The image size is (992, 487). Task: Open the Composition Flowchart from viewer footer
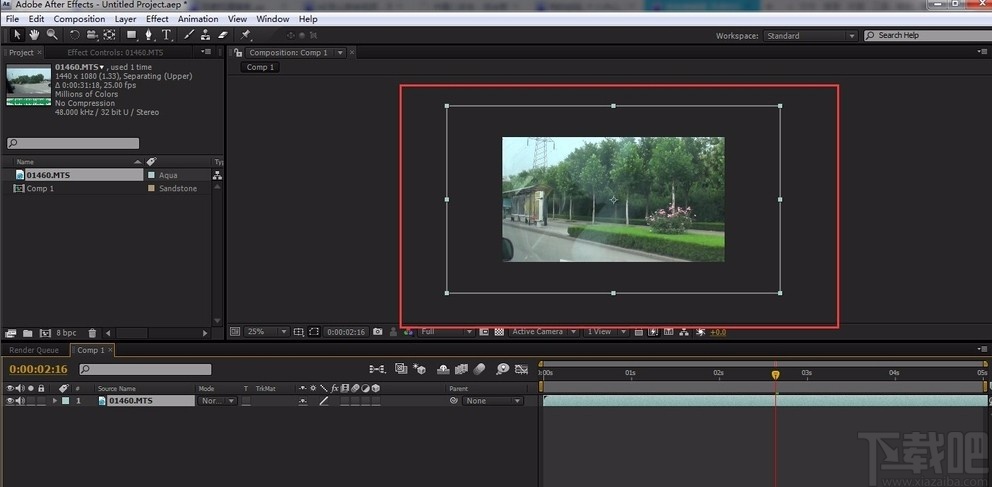pyautogui.click(x=684, y=331)
